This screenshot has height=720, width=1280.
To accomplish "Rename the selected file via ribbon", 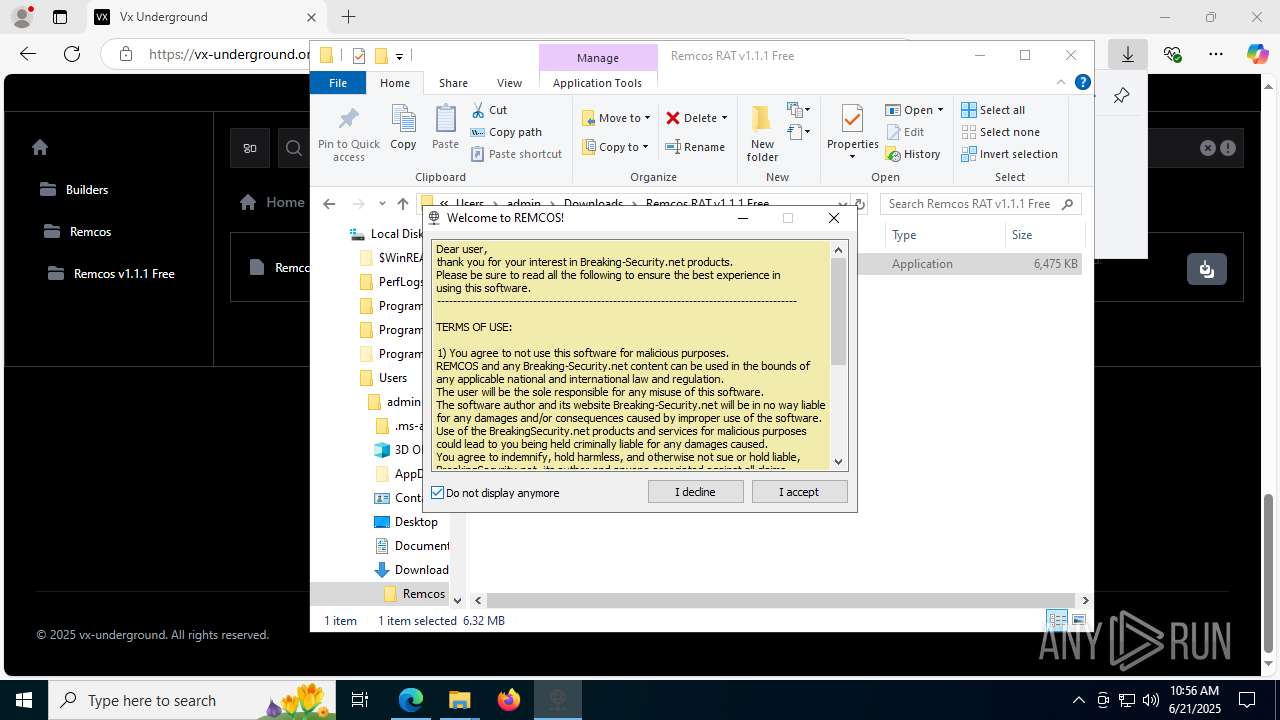I will coord(696,147).
